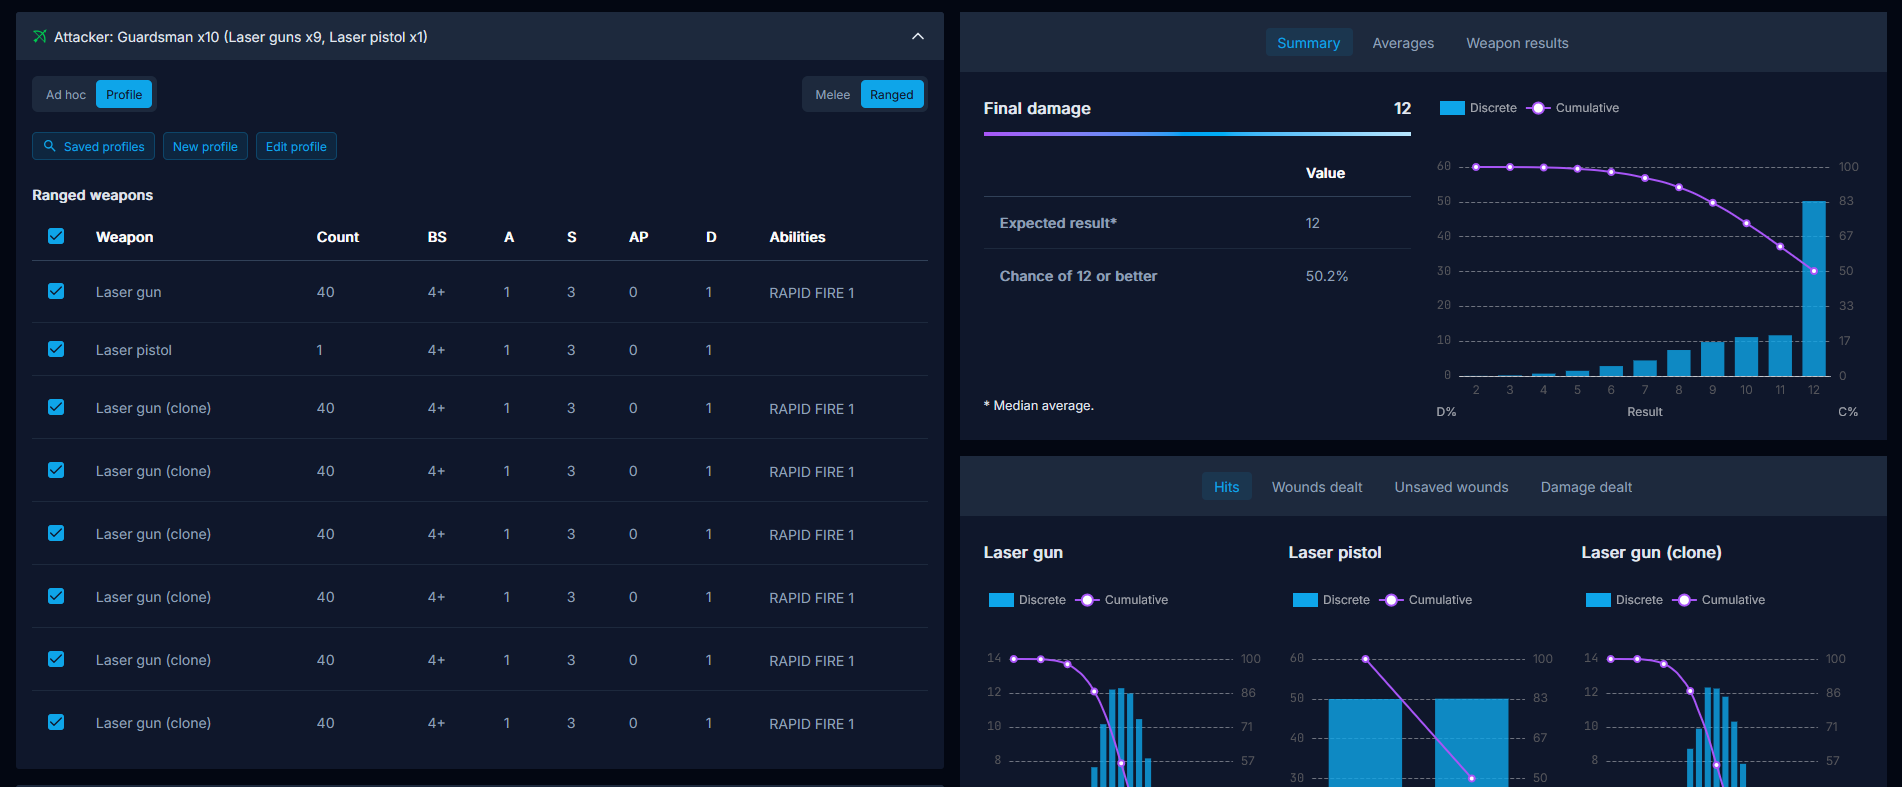Click the Laser pistol weapon name
The width and height of the screenshot is (1902, 787).
134,350
